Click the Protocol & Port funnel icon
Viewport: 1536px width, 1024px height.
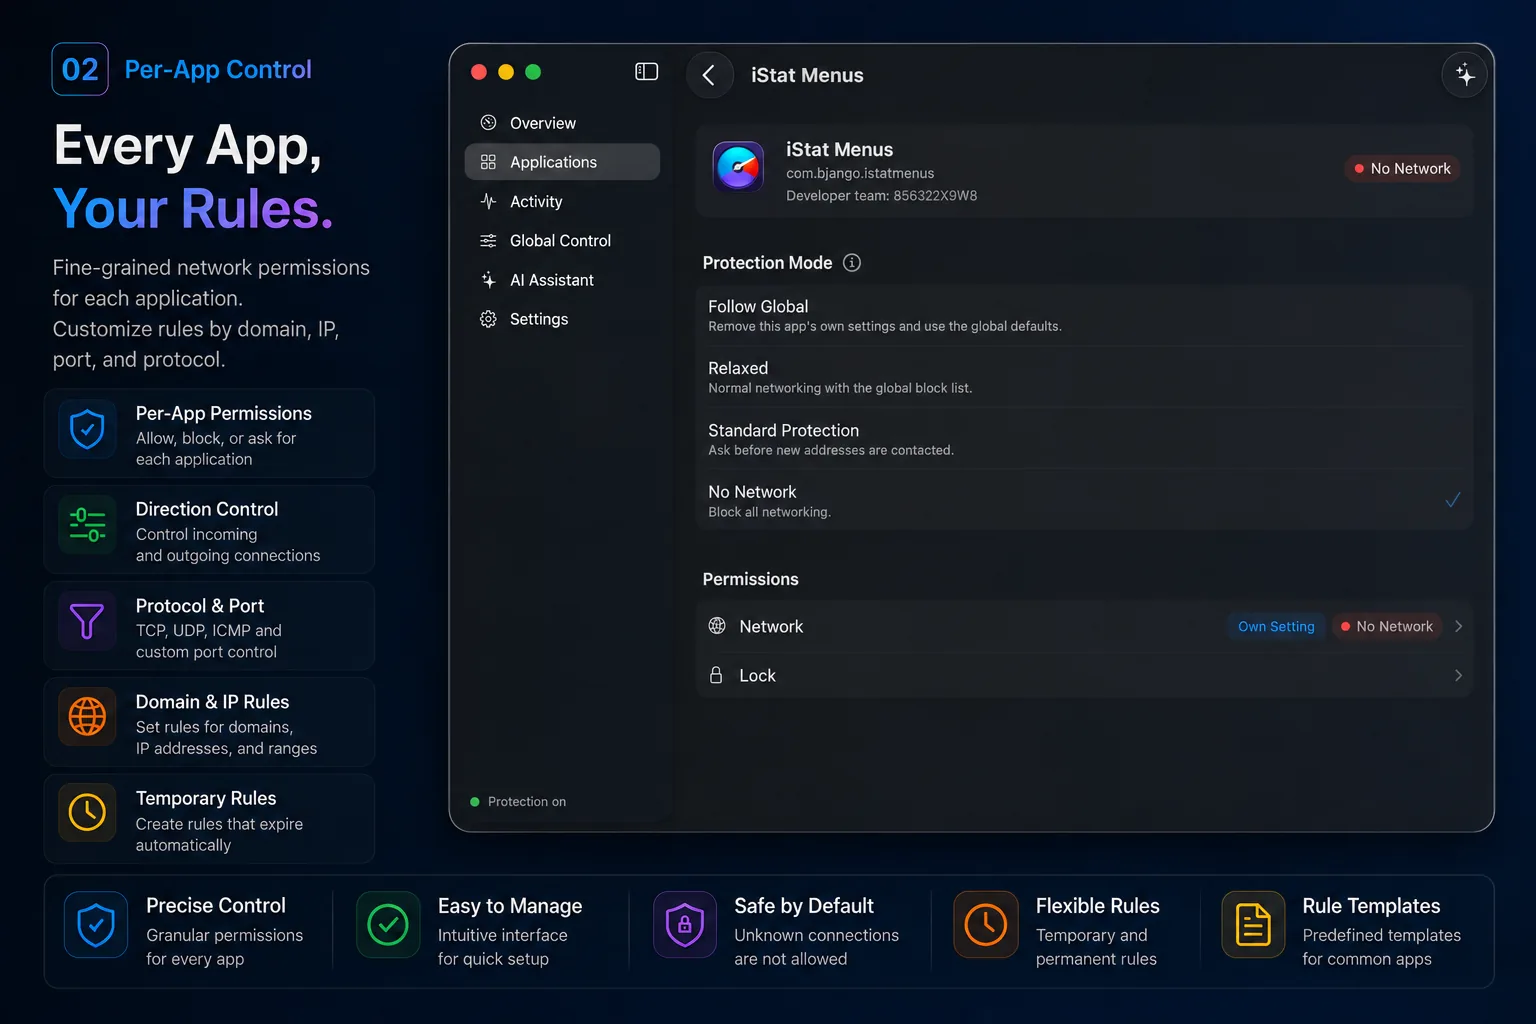point(87,622)
